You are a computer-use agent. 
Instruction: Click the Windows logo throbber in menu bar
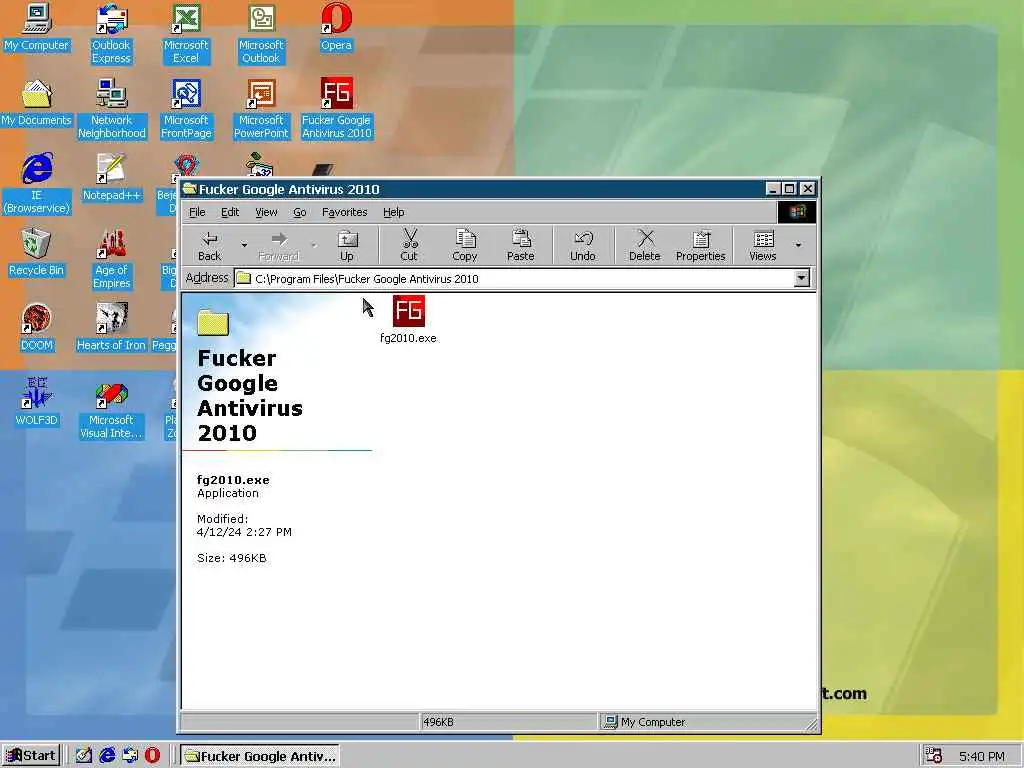(x=797, y=212)
